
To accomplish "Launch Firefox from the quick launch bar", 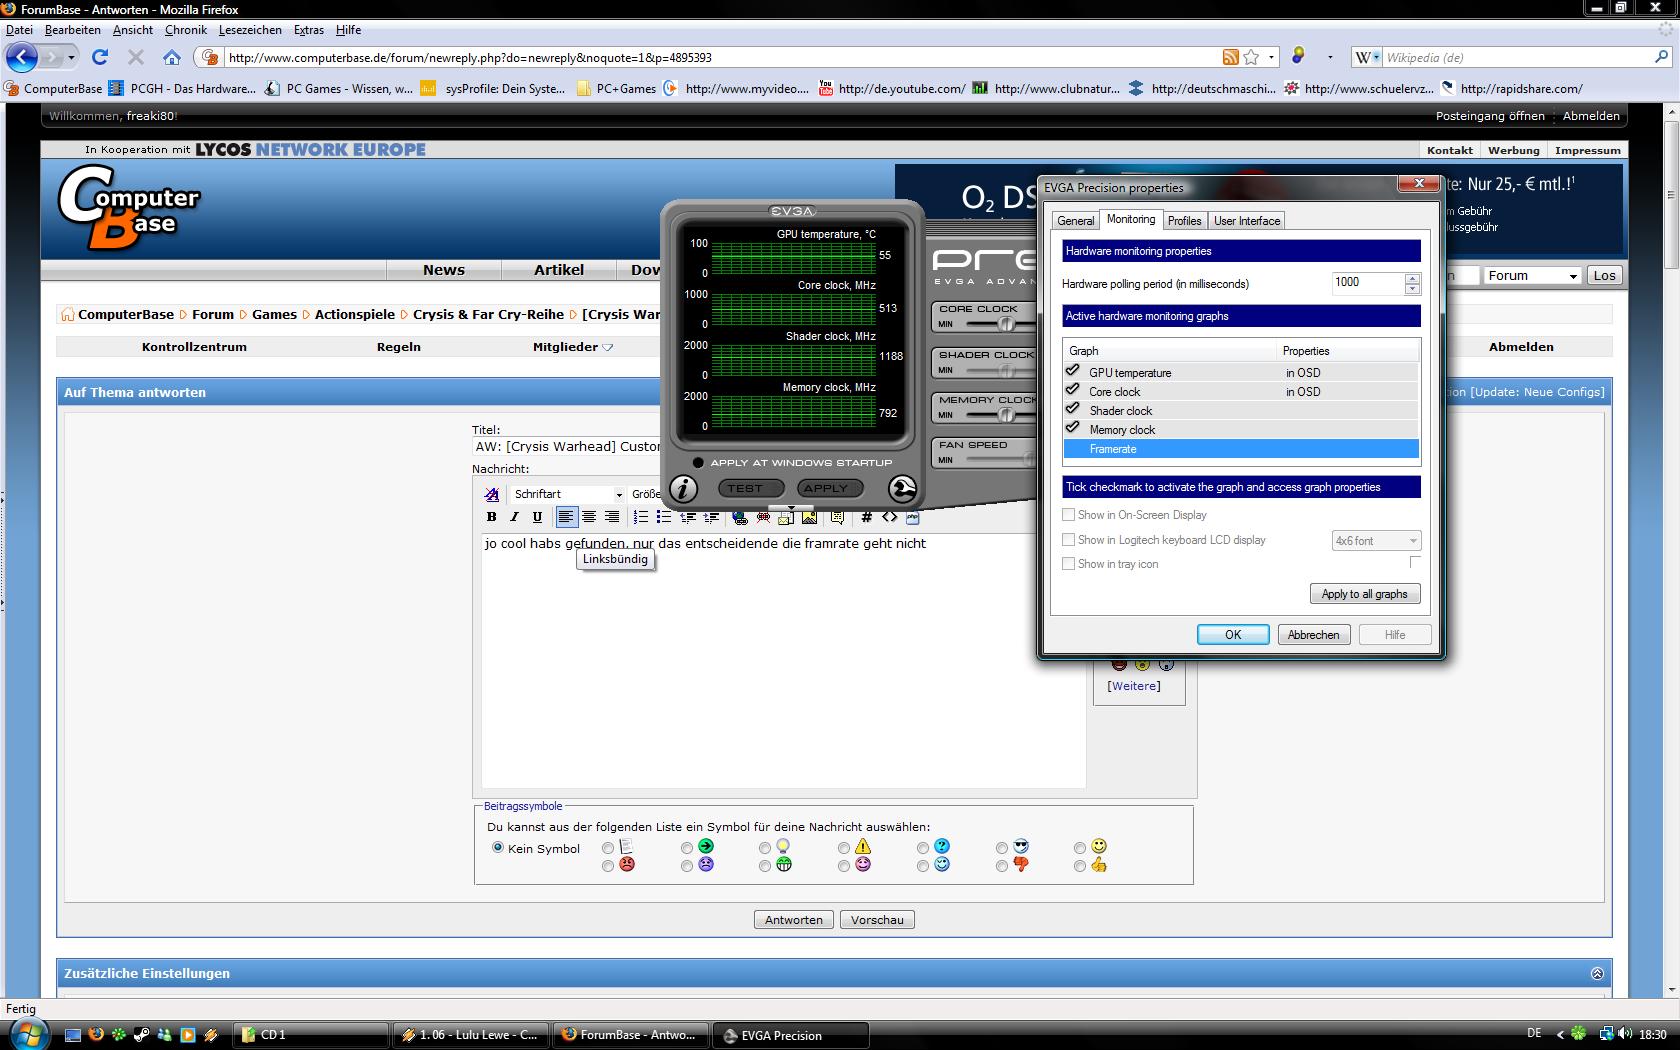I will pos(96,1035).
